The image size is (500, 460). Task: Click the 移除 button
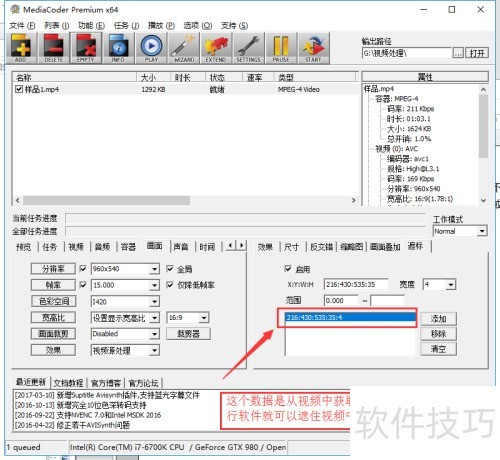(438, 334)
